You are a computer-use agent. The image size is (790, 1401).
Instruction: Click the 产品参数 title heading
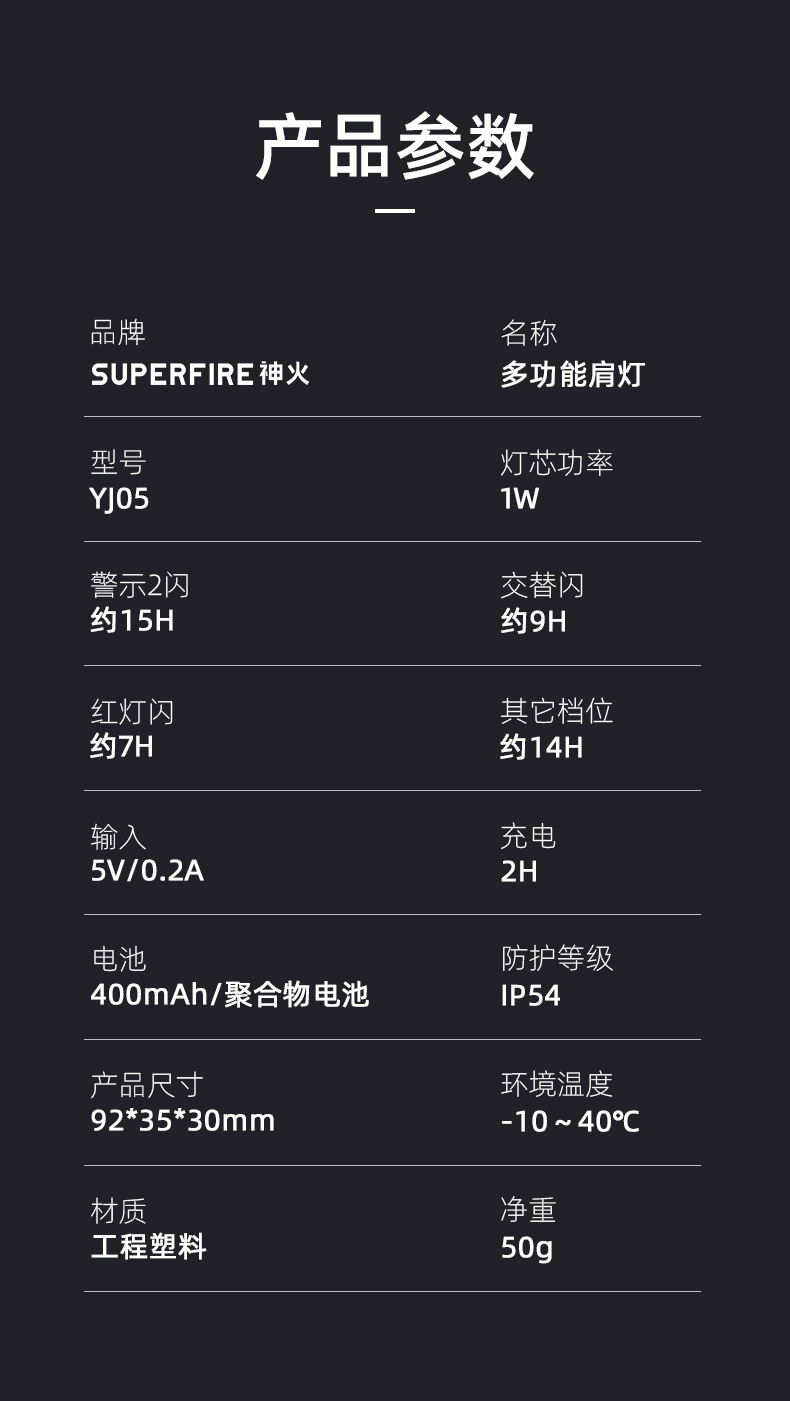[x=395, y=146]
